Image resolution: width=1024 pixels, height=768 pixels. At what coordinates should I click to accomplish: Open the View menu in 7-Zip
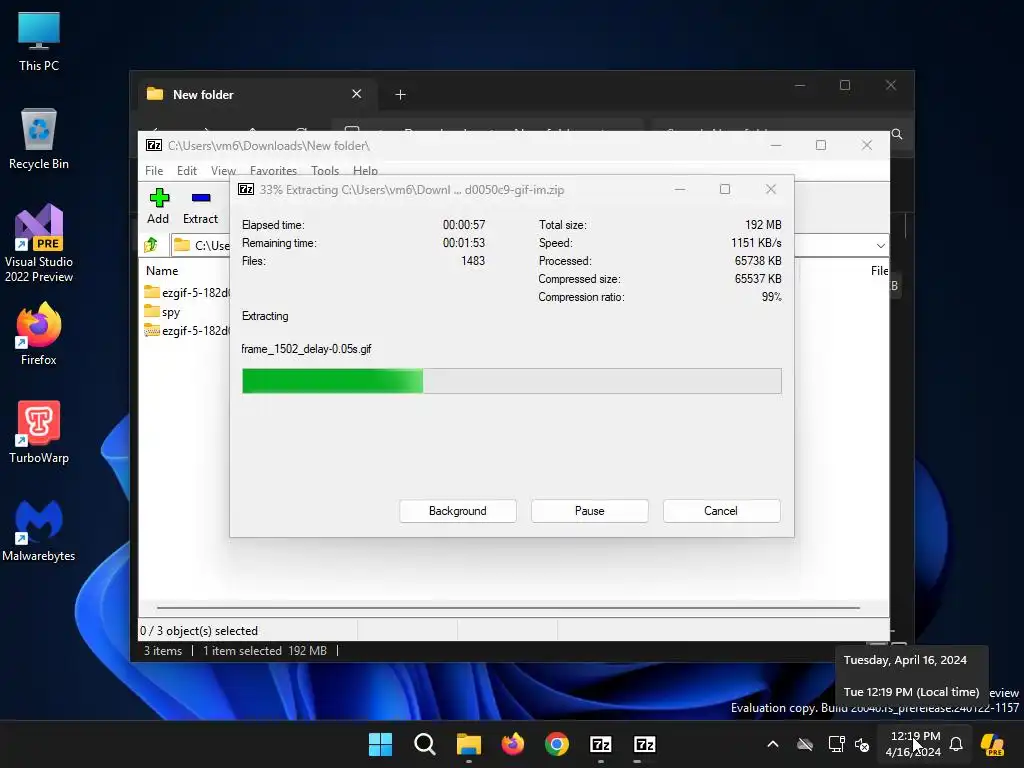223,170
